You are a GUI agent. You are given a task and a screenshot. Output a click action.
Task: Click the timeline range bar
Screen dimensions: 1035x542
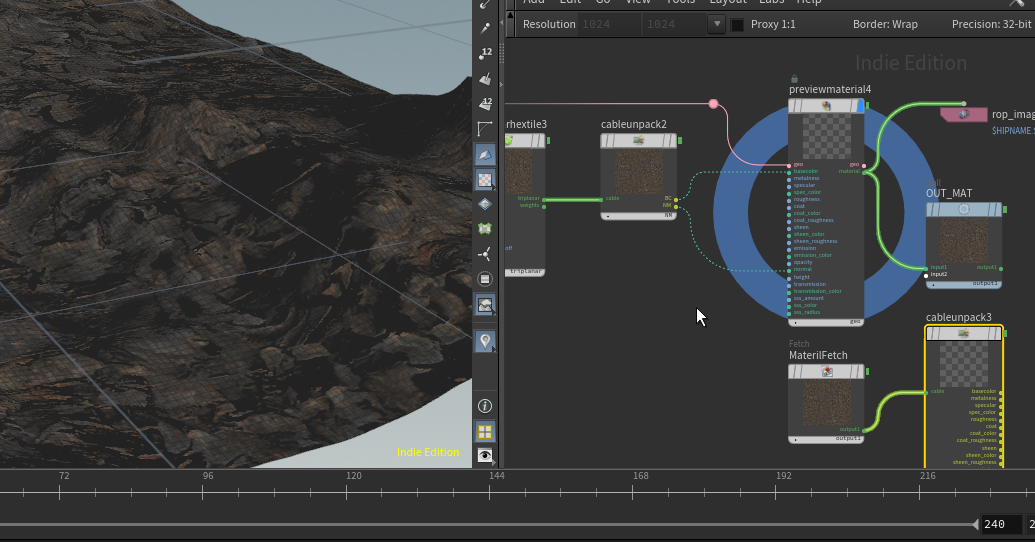pos(488,525)
